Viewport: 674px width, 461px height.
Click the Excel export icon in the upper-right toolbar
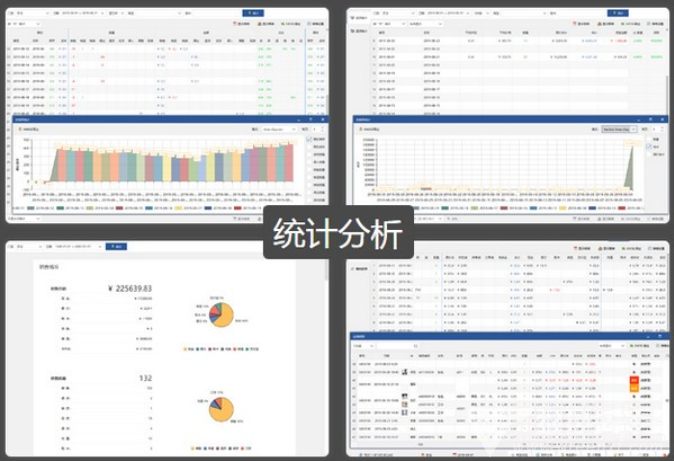pyautogui.click(x=623, y=24)
